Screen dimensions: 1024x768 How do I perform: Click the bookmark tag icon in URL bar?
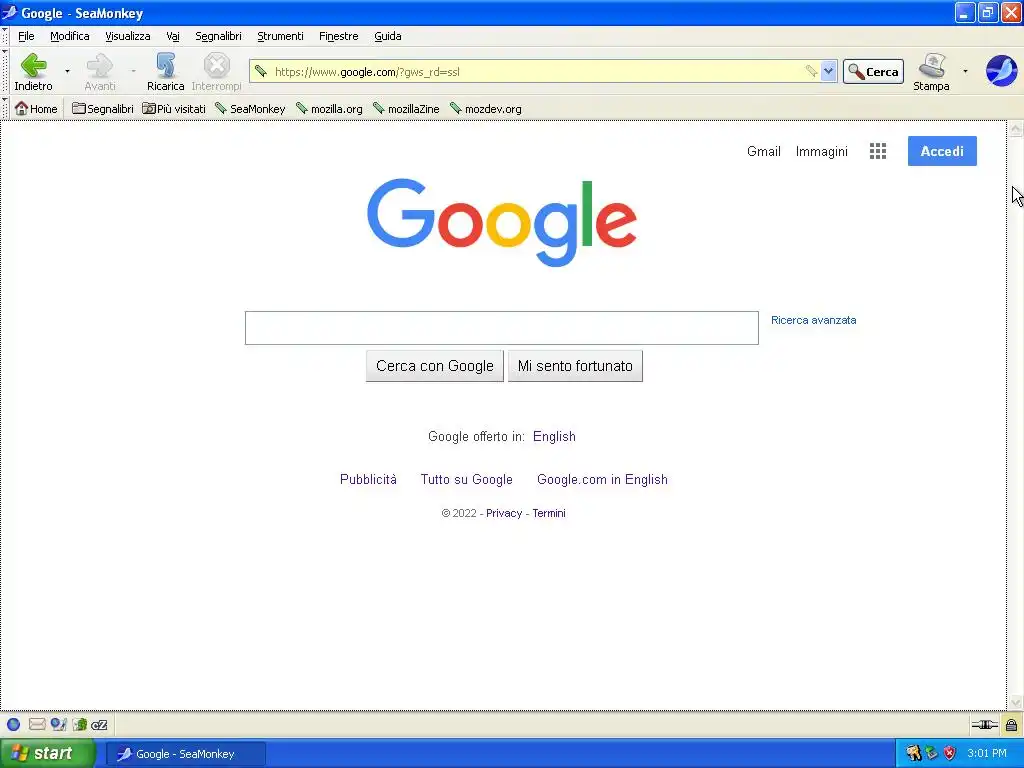tap(810, 71)
